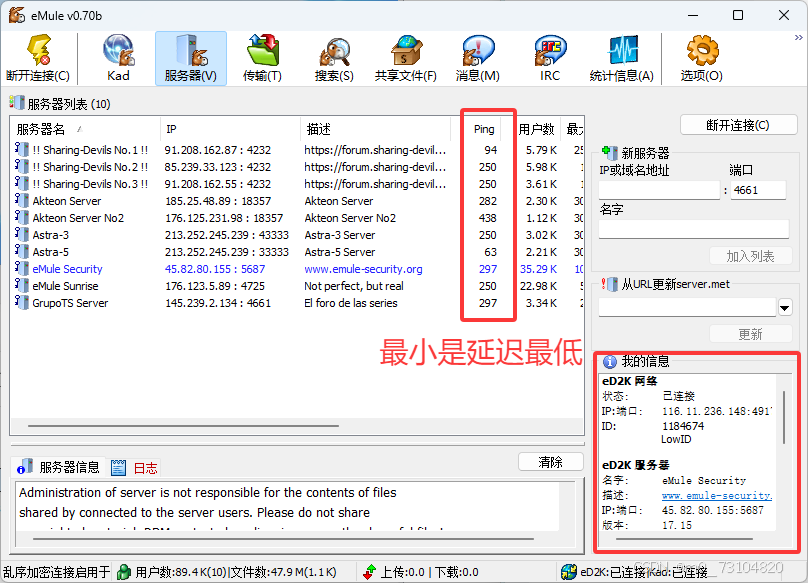Screen dimensions: 808x583
Task: Select the Servers (服务器) toolbar icon
Action: [191, 58]
